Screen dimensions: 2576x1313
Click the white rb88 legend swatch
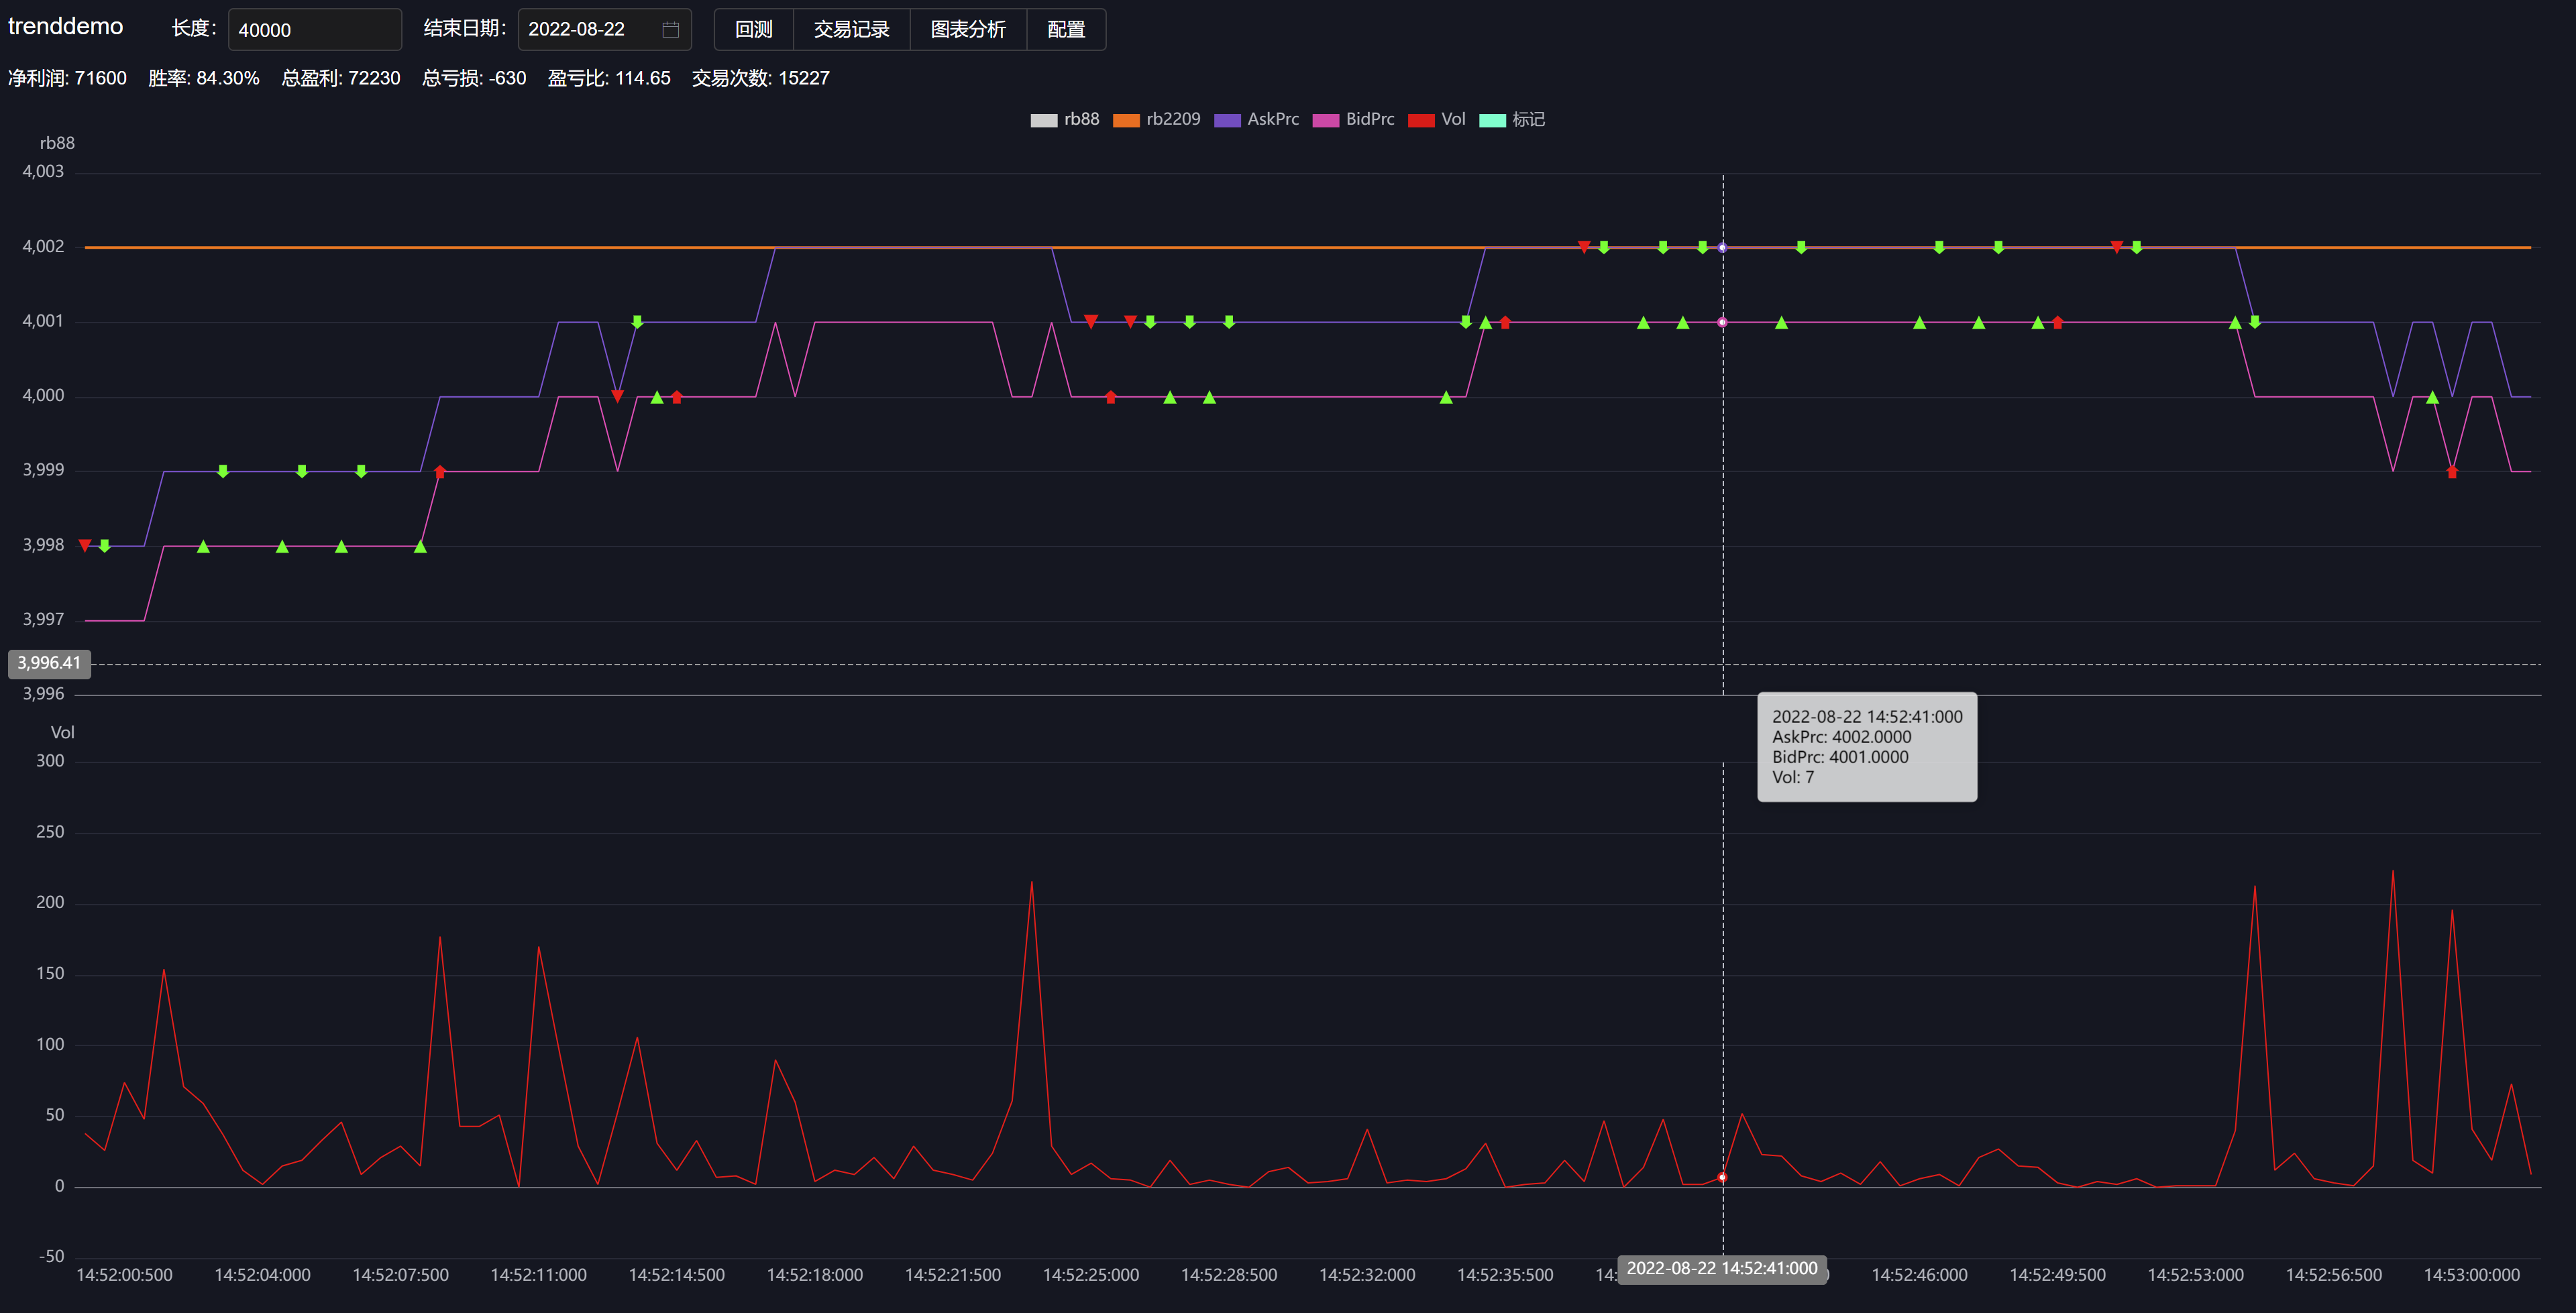[1043, 120]
